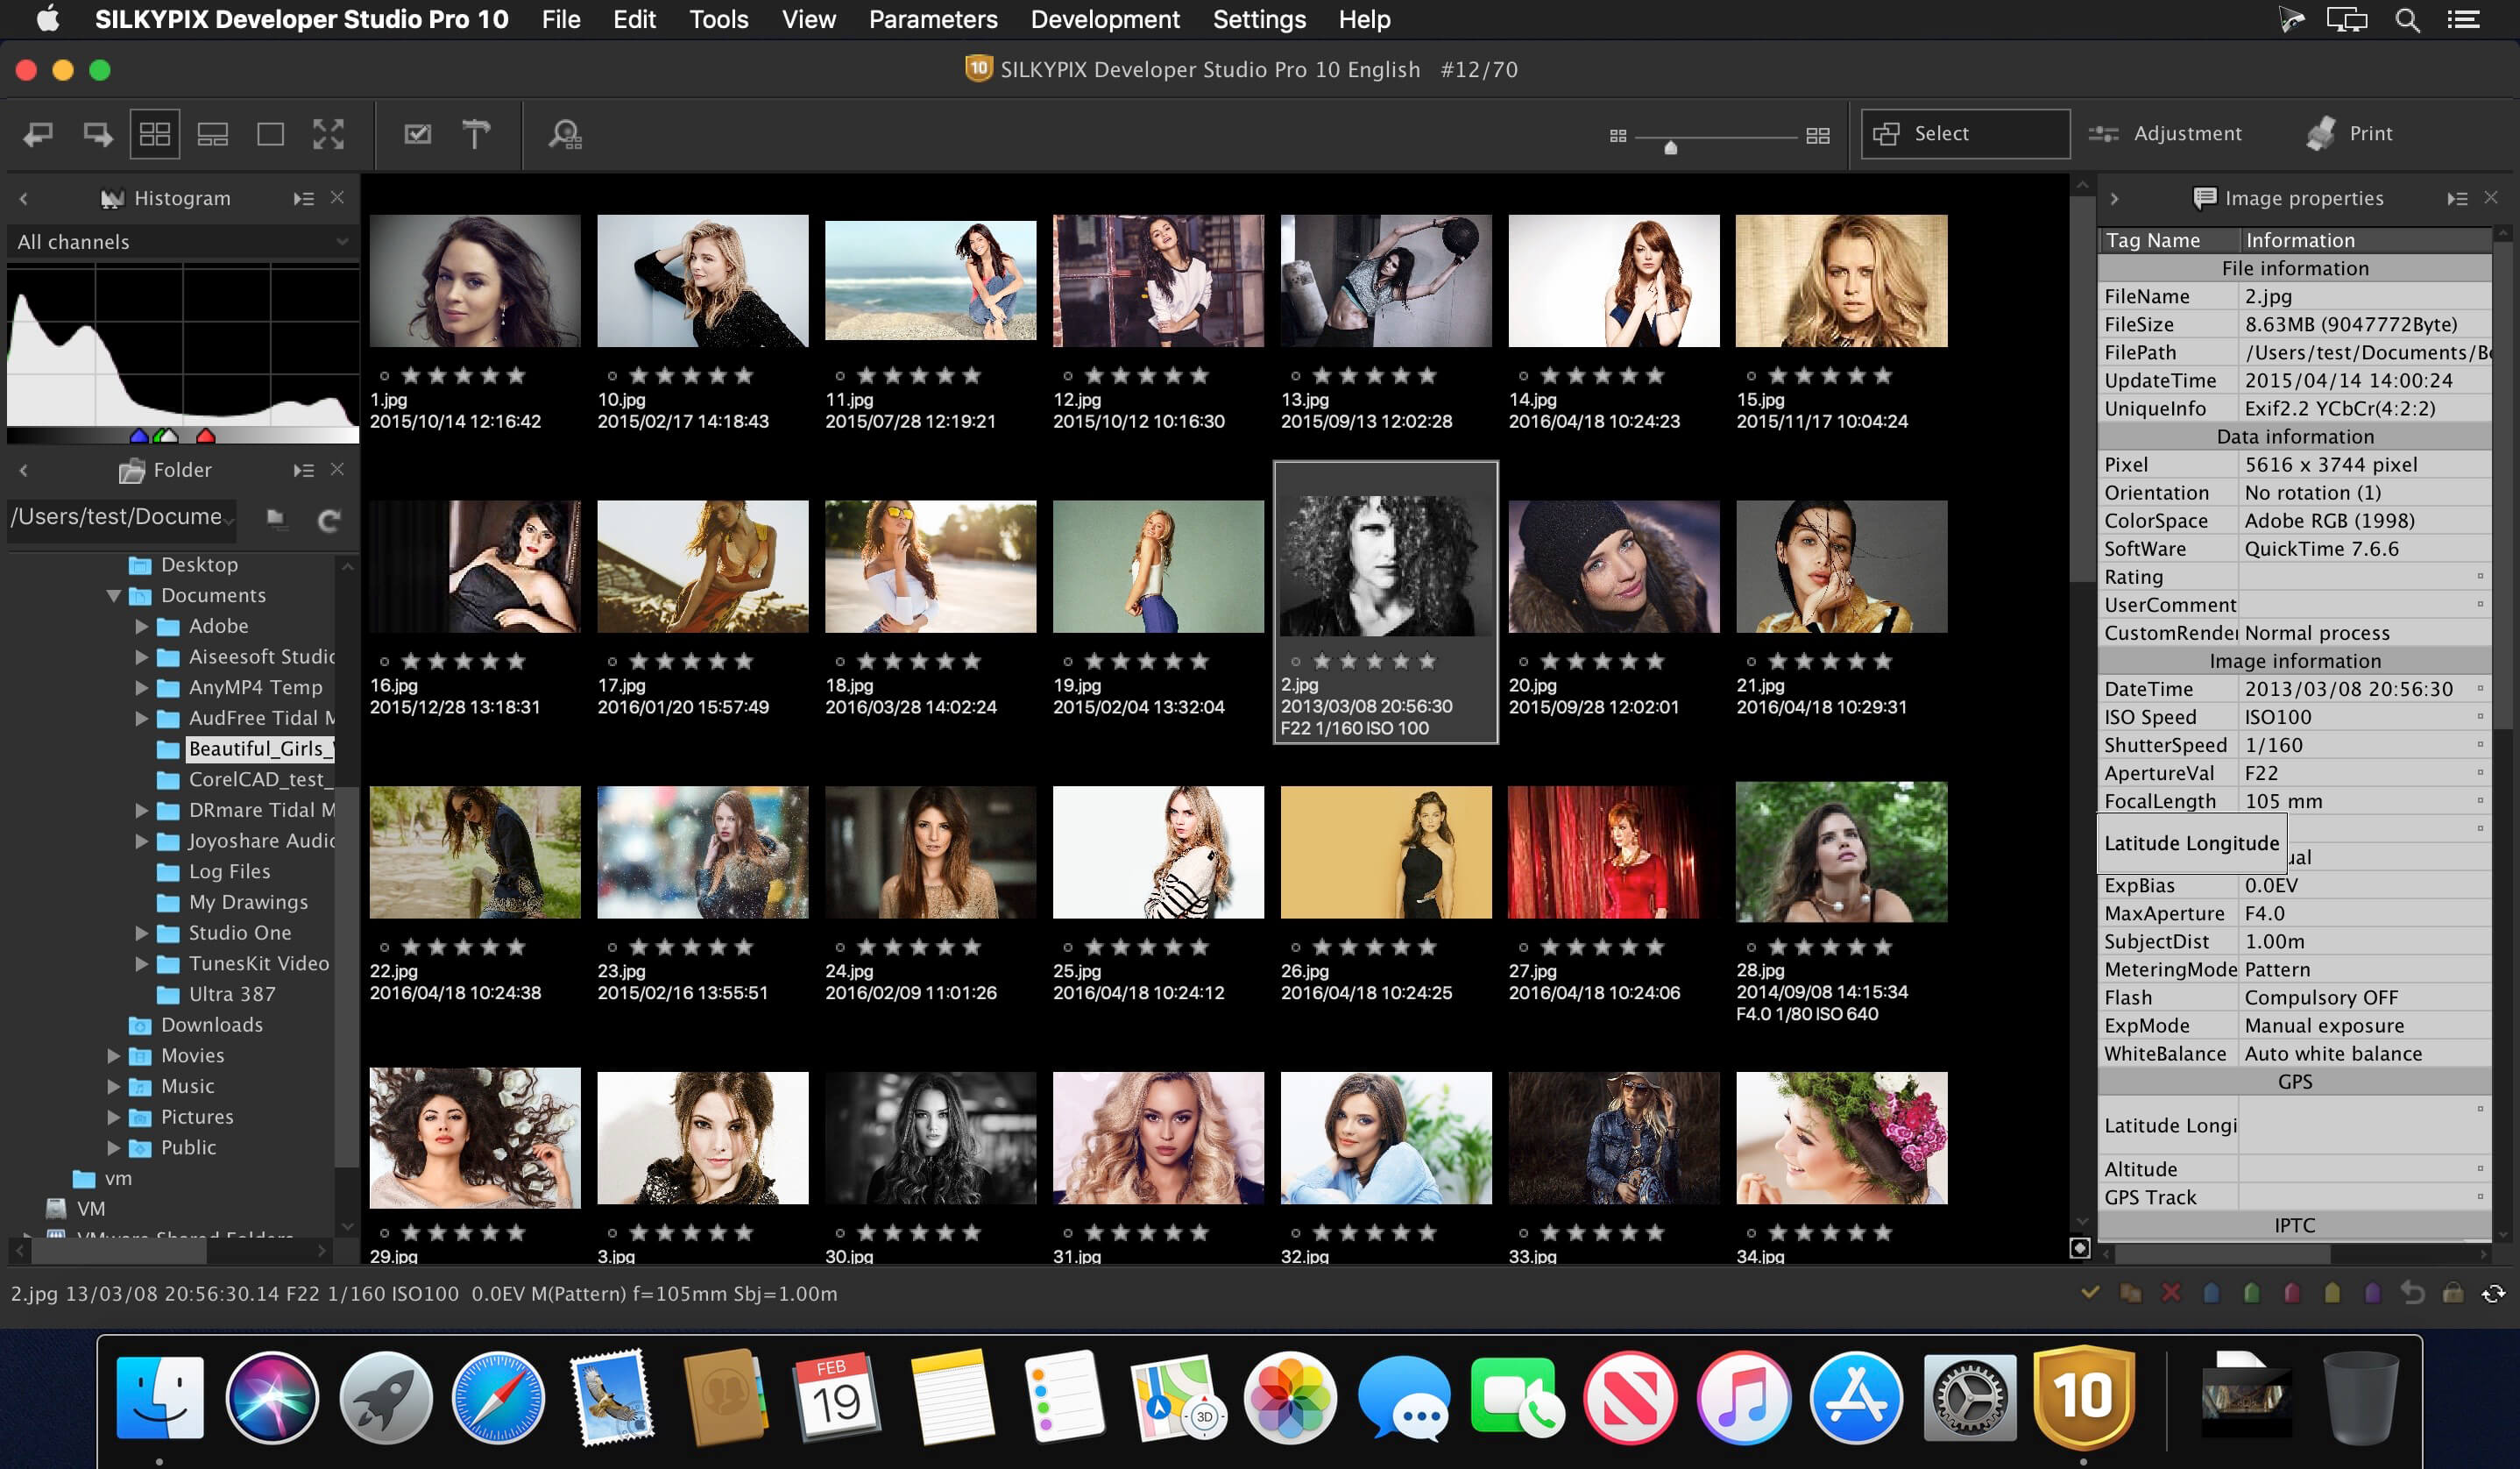Toggle the radio button next to image 2.jpg
This screenshot has width=2520, height=1469.
coord(1292,663)
